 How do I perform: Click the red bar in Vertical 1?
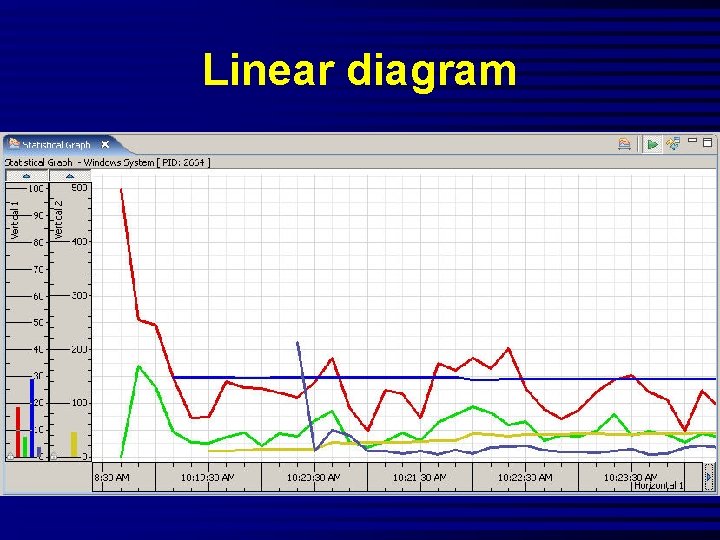point(18,432)
